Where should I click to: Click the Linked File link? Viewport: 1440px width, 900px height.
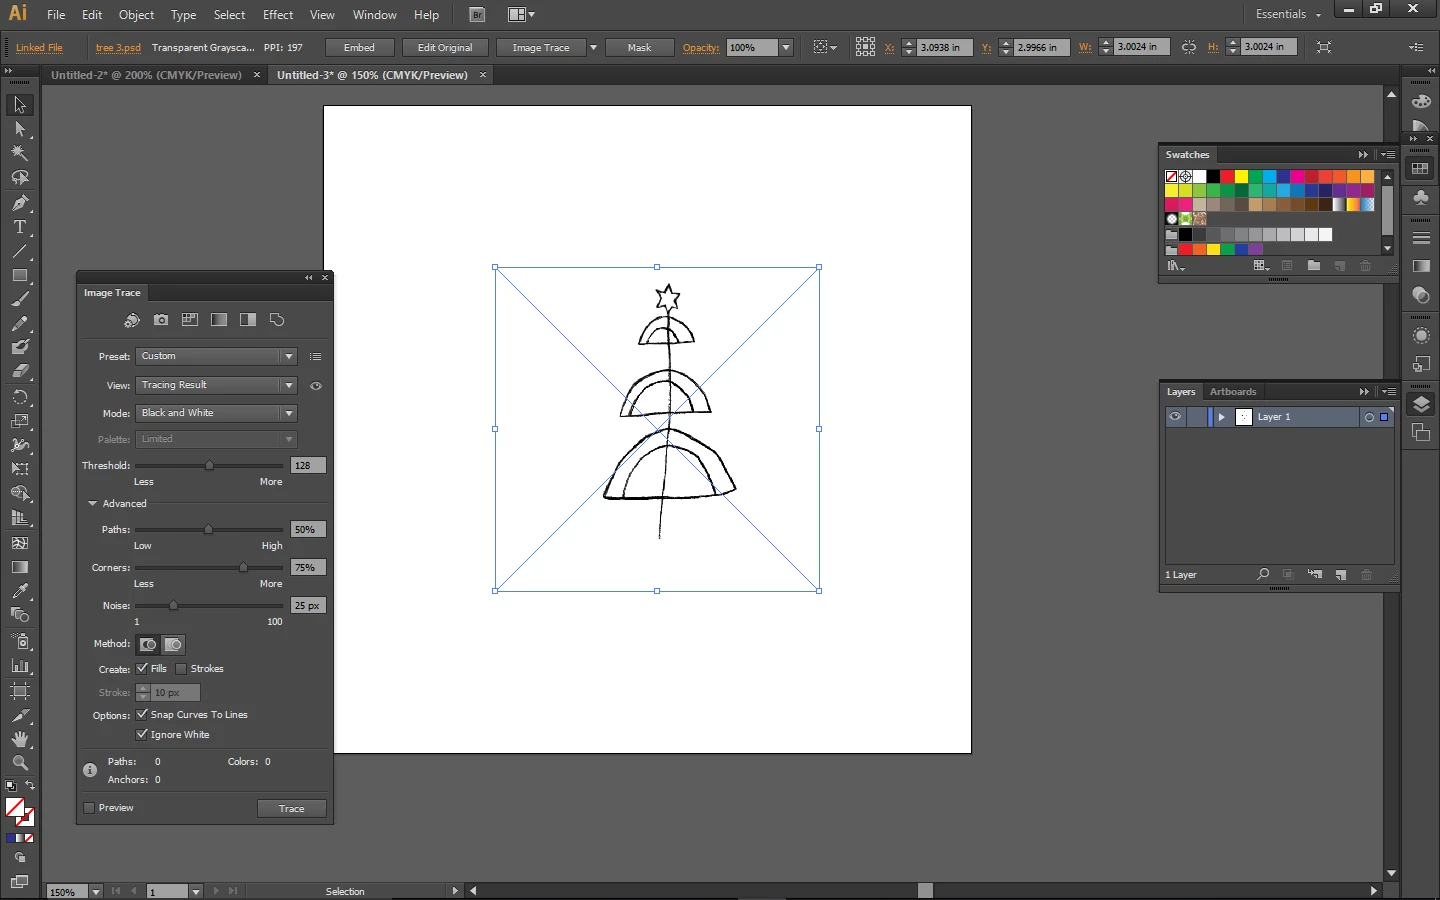[39, 48]
